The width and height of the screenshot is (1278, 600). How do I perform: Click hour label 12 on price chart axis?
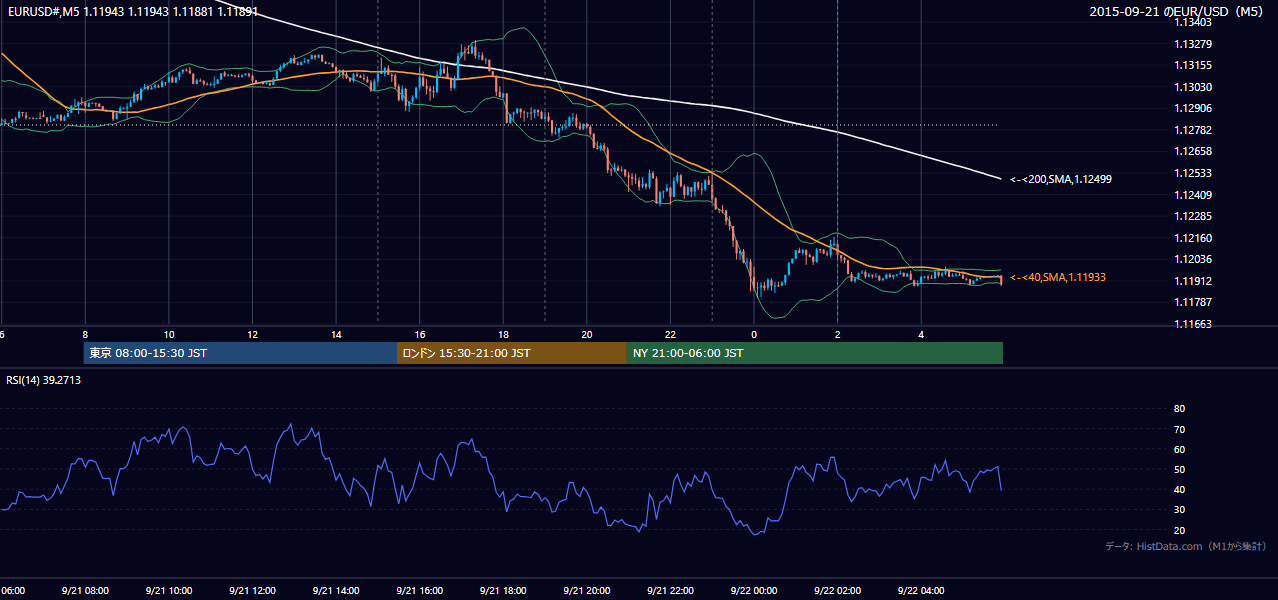click(253, 334)
